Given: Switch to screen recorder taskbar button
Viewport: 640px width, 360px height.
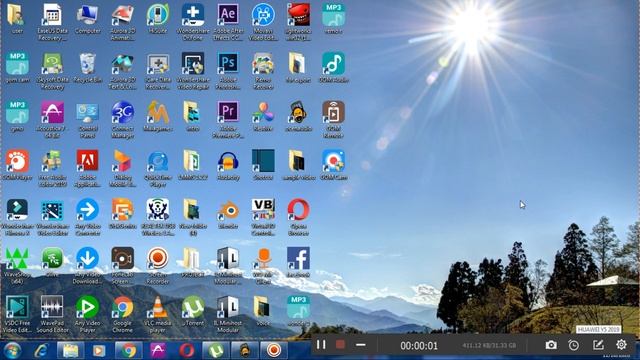Looking at the screenshot, I should pos(274,350).
